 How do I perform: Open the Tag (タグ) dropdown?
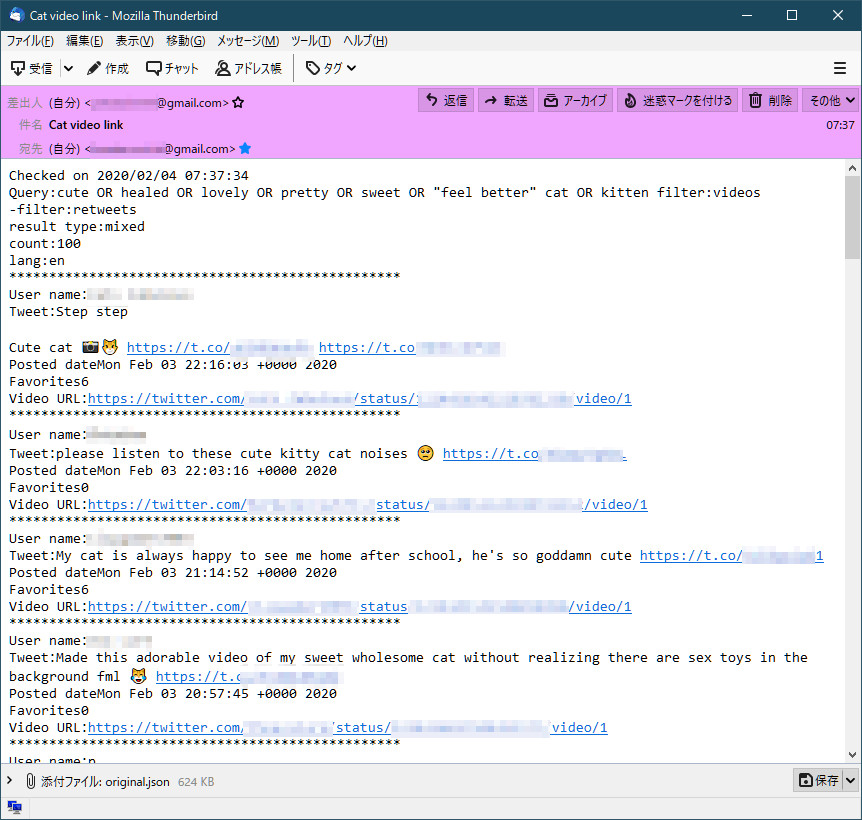(331, 68)
